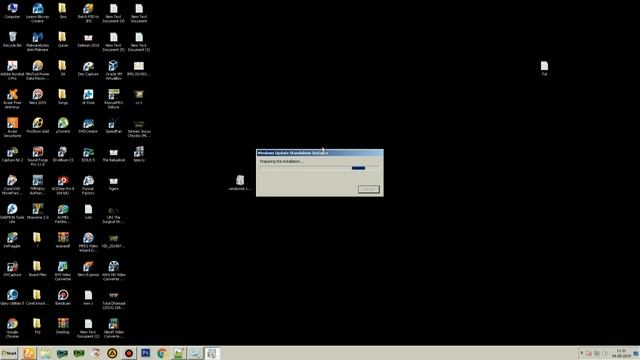Click the red record icon in taskbar
The width and height of the screenshot is (640, 360).
click(x=129, y=353)
